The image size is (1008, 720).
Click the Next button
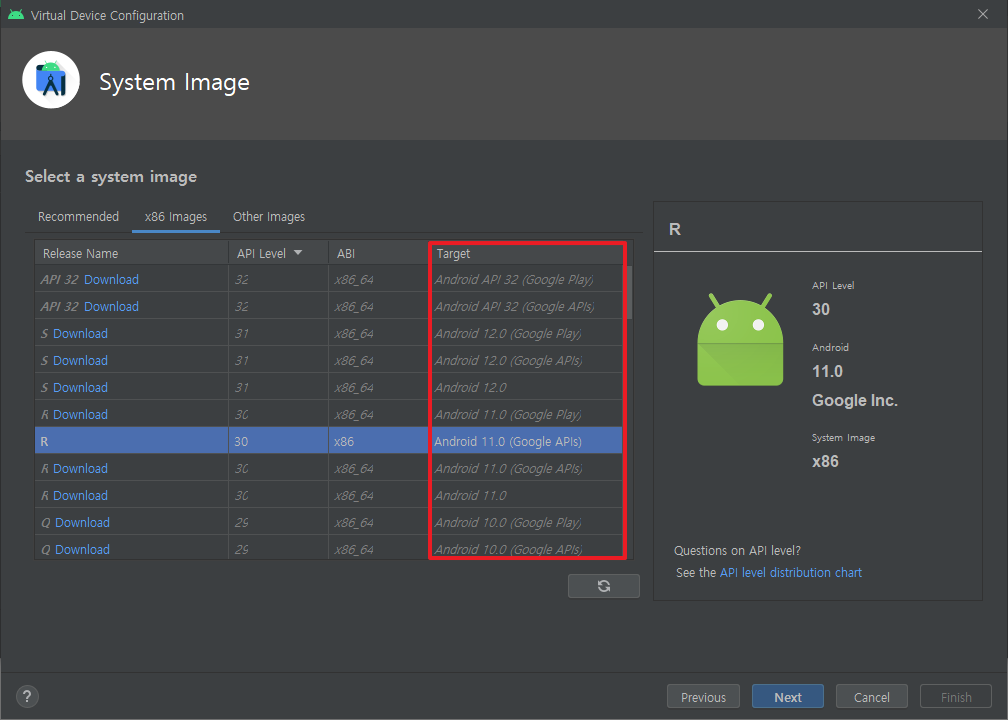click(x=788, y=697)
